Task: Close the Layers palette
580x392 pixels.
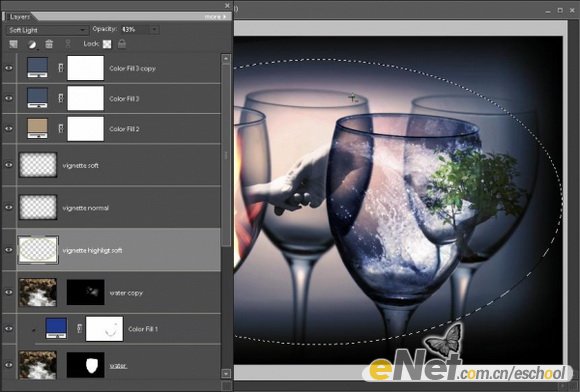Action: click(x=227, y=6)
